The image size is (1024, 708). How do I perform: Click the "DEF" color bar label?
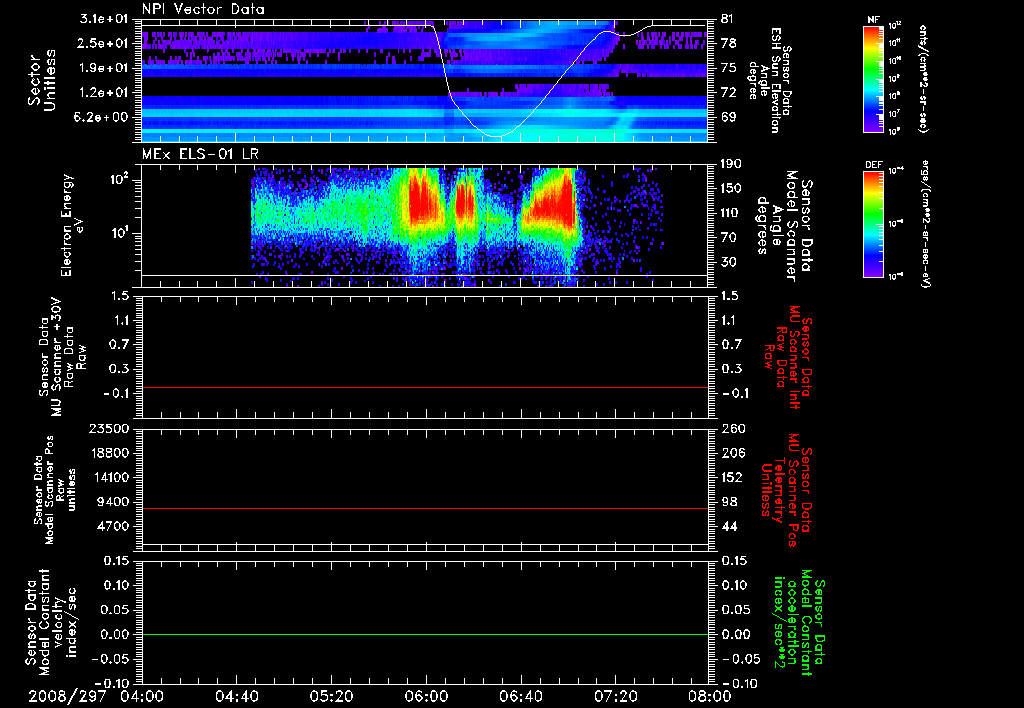874,165
